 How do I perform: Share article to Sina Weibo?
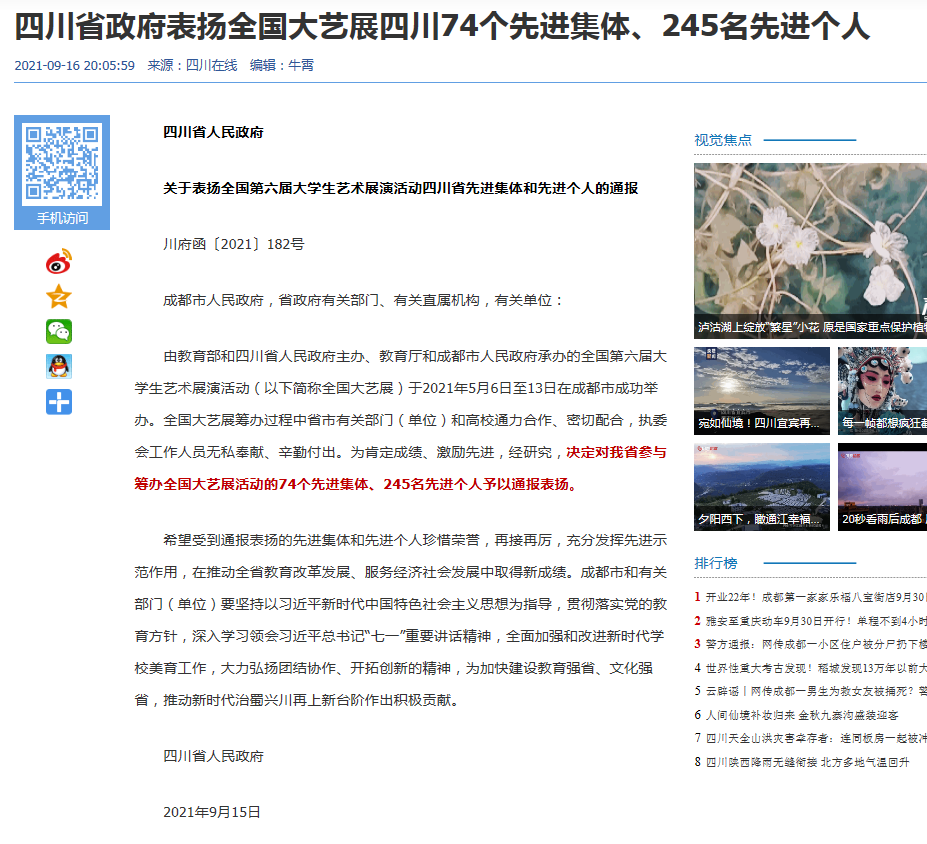(x=59, y=262)
